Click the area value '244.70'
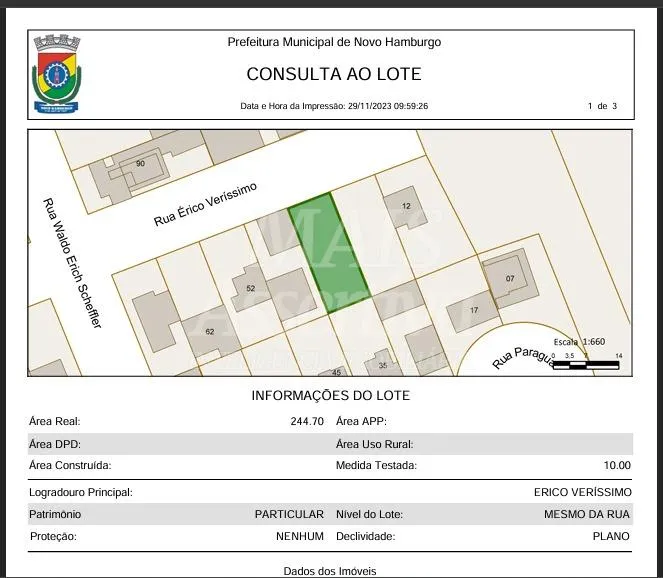Image resolution: width=663 pixels, height=578 pixels. click(307, 422)
